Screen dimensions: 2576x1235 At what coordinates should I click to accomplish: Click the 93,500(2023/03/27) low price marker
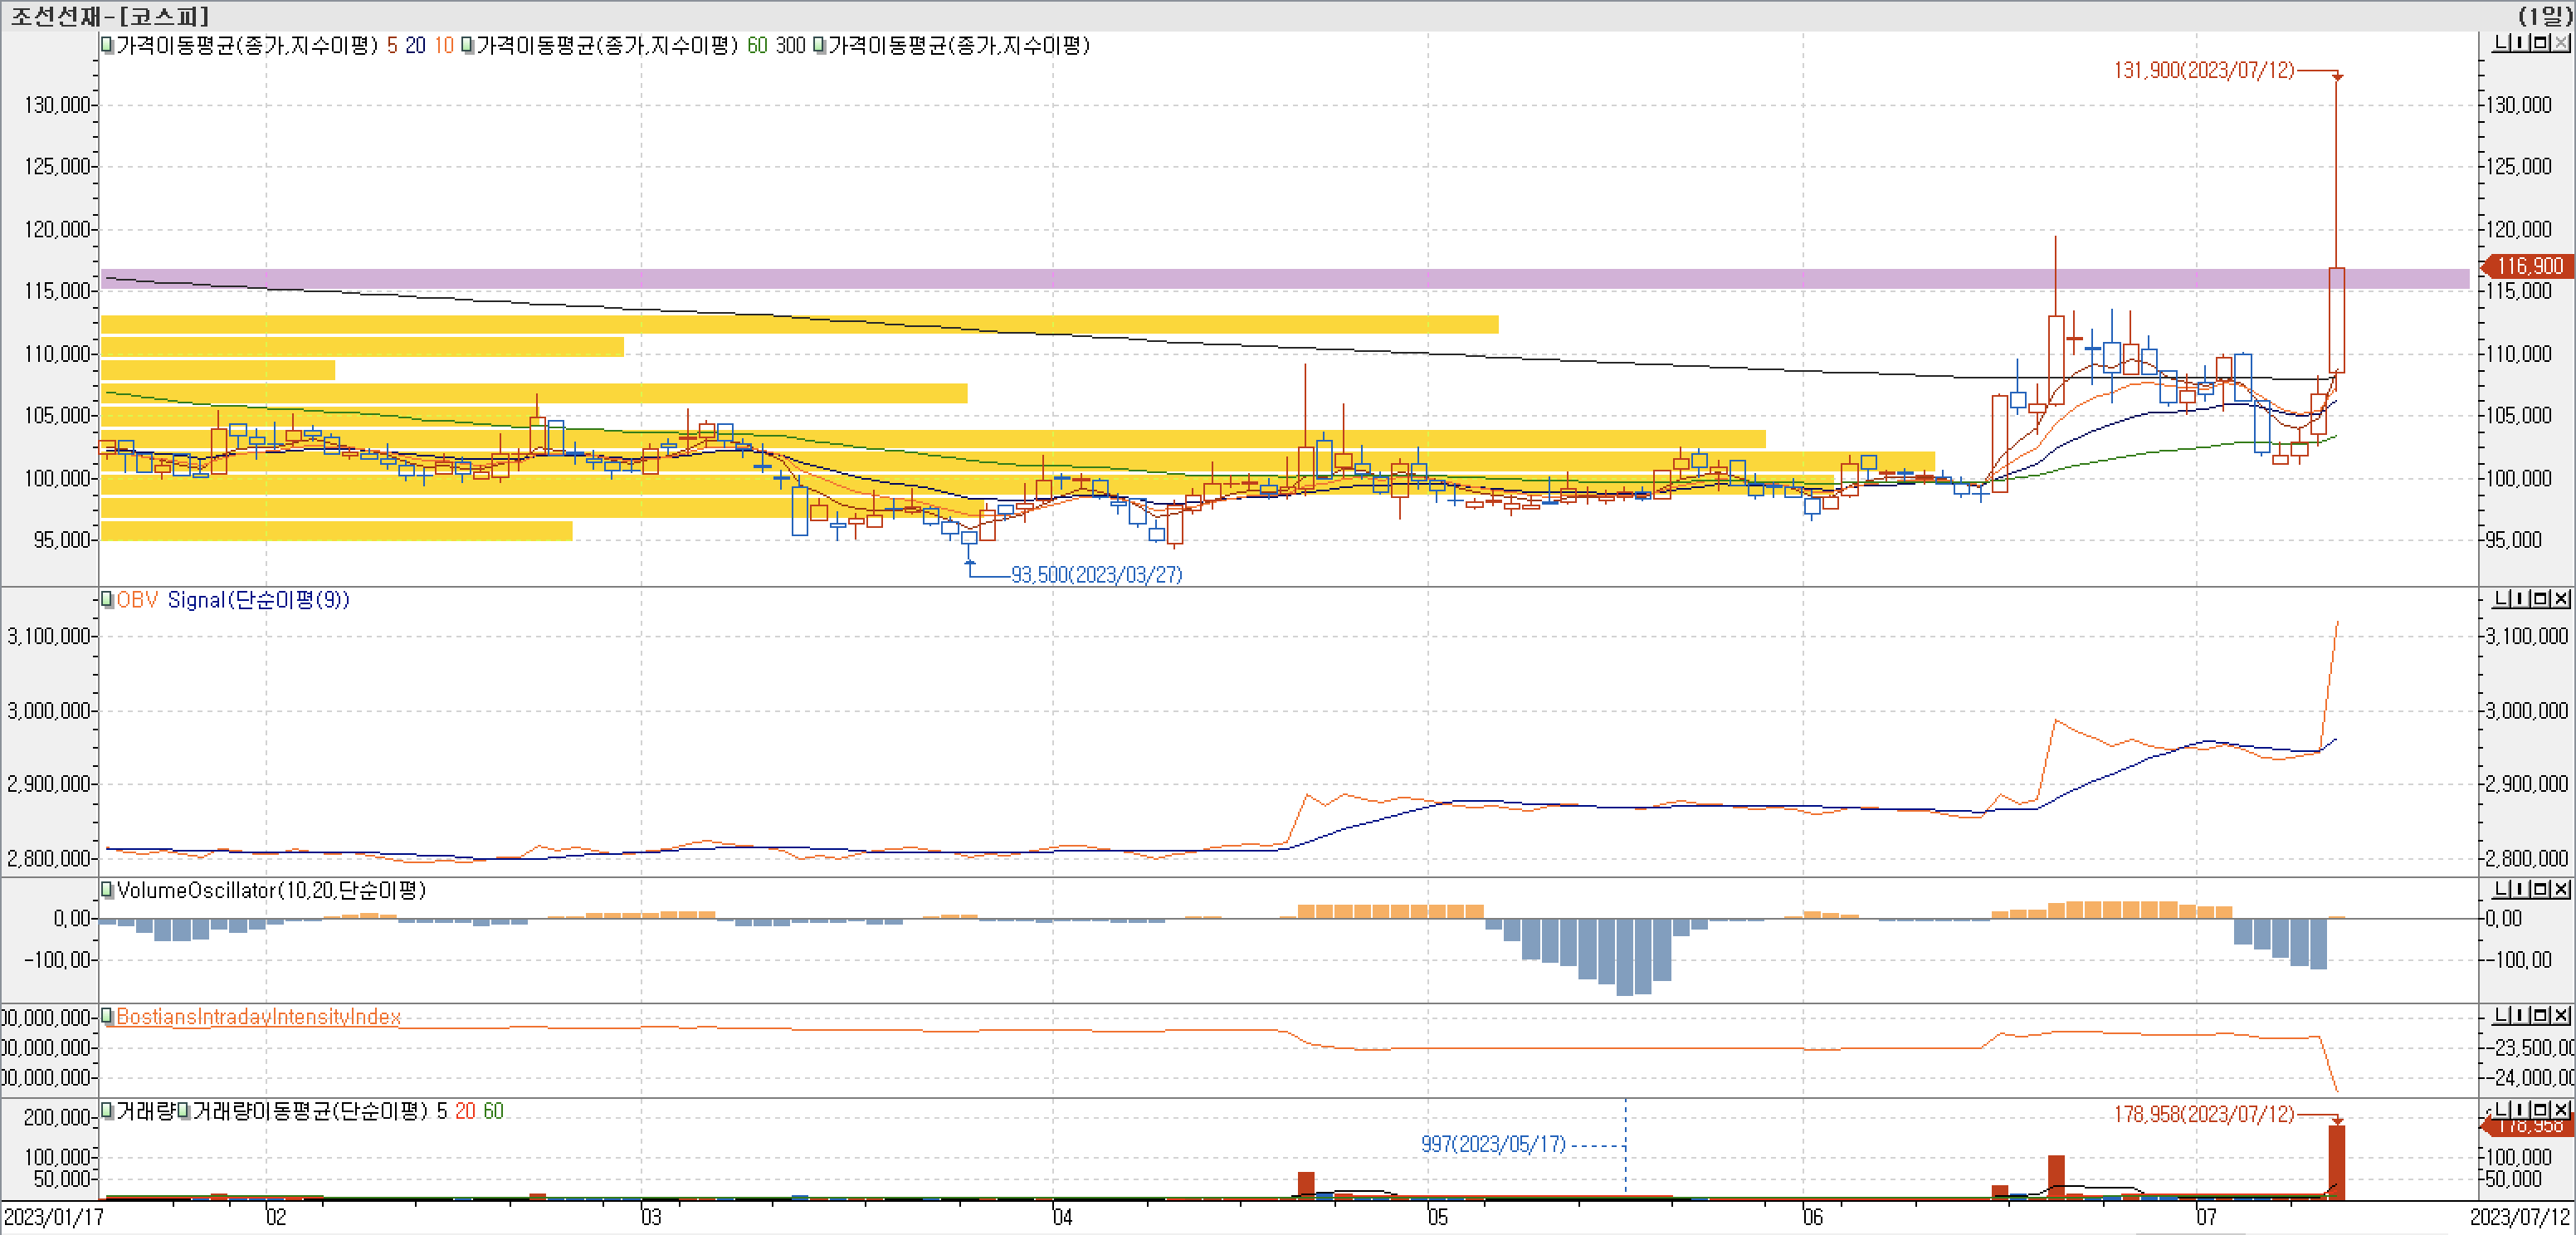[1096, 575]
